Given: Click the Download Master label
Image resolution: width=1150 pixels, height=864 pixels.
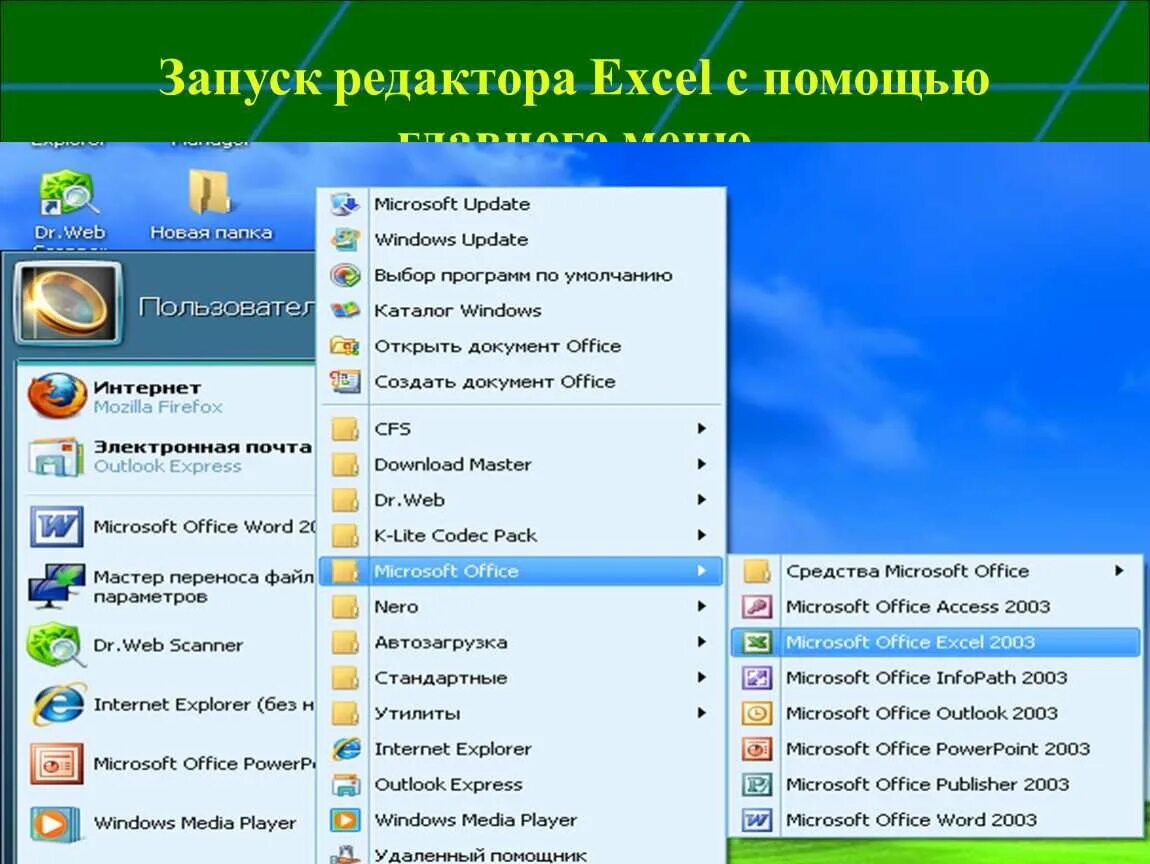Looking at the screenshot, I should (453, 464).
